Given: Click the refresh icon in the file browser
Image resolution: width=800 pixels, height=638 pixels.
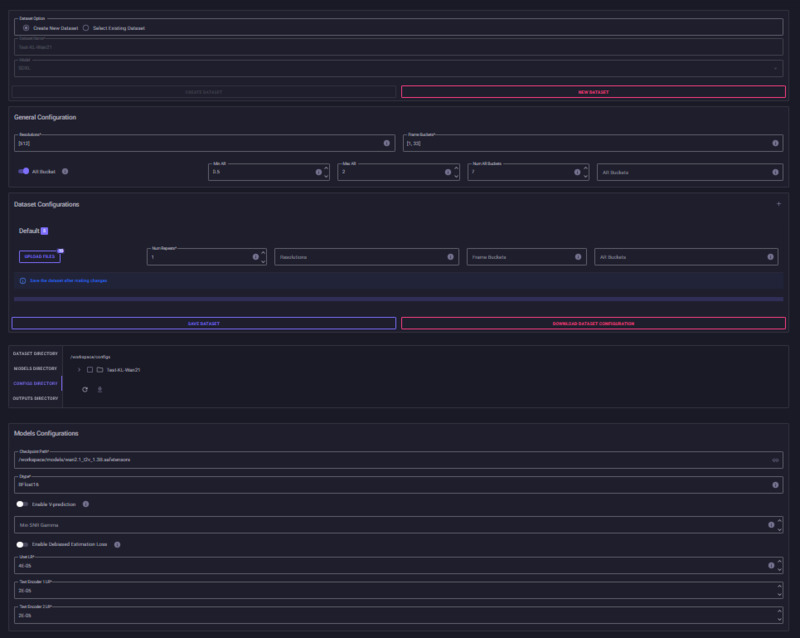Looking at the screenshot, I should [86, 389].
